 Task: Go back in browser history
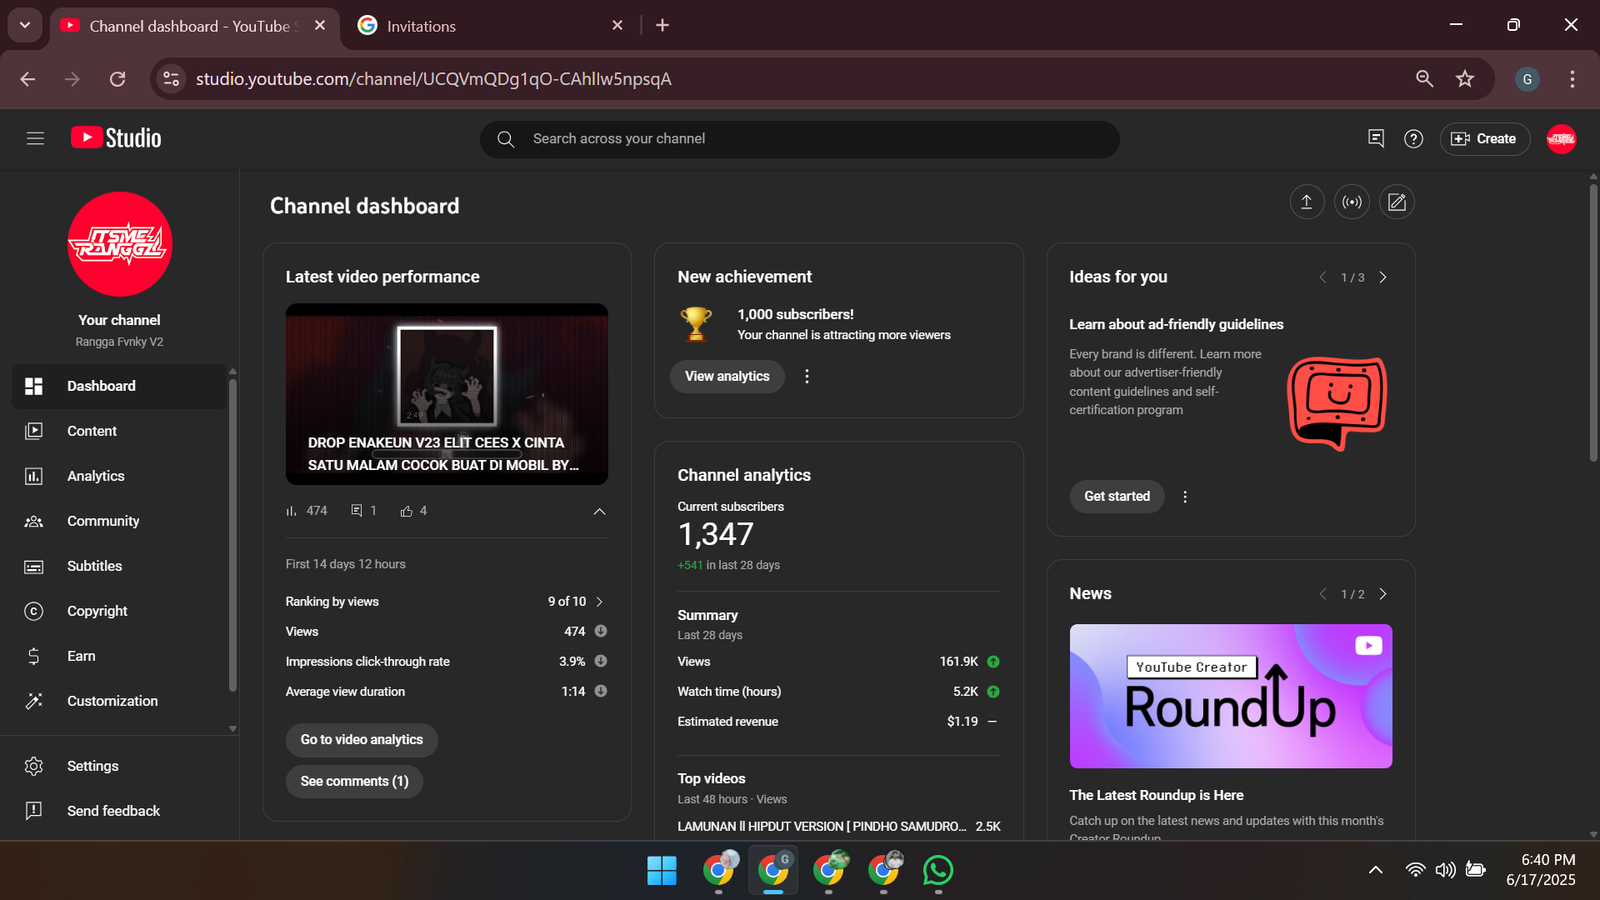(x=28, y=79)
